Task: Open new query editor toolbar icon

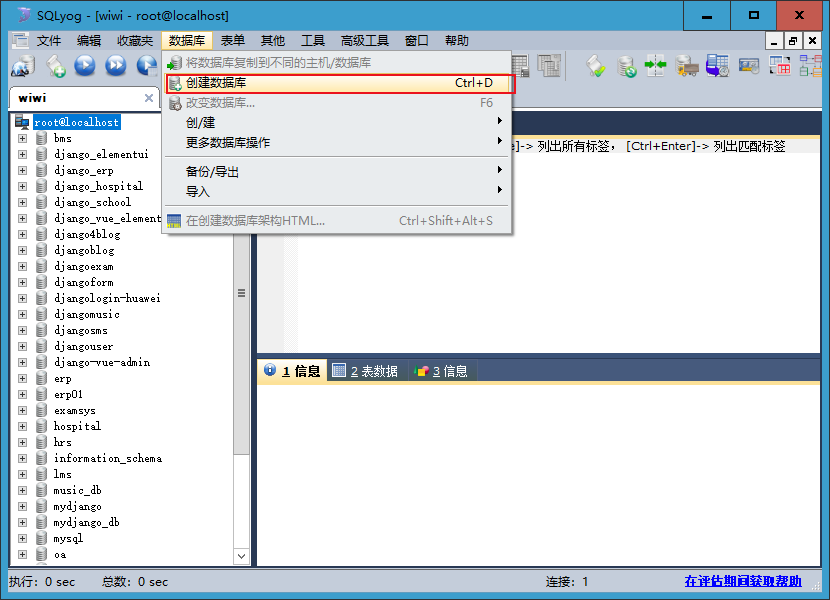Action: (55, 66)
